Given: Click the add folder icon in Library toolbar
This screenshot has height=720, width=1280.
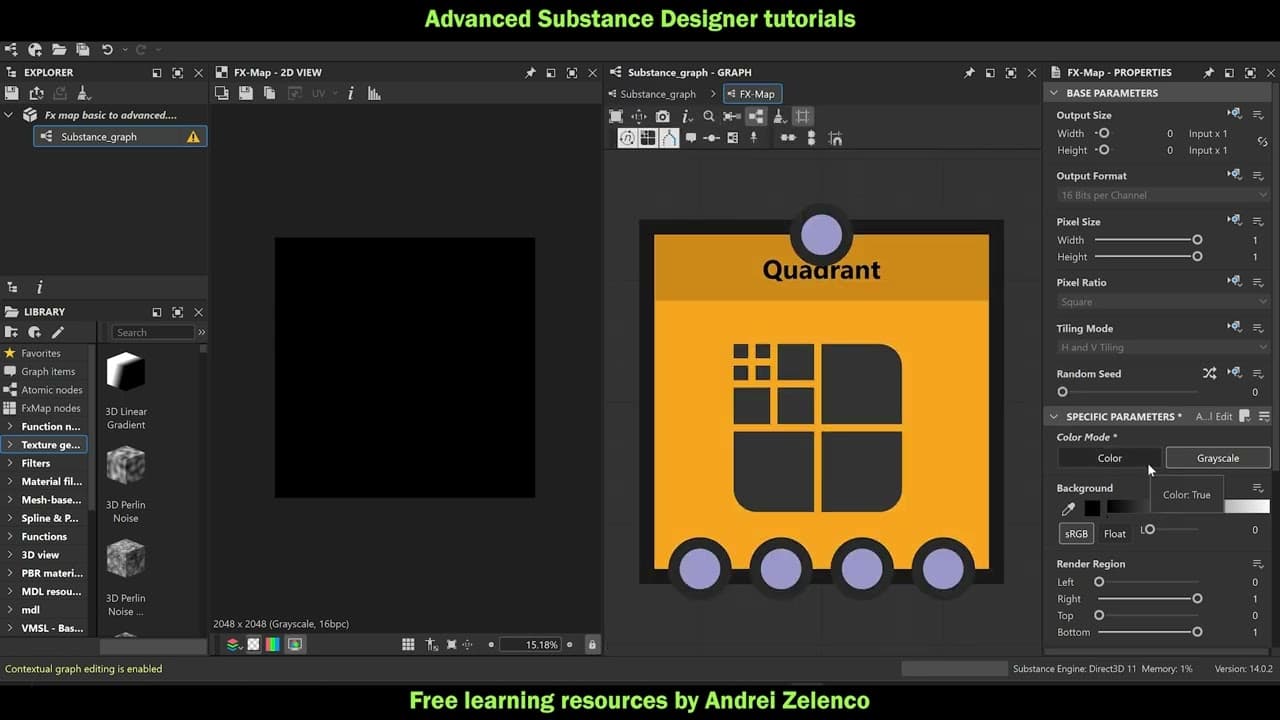Looking at the screenshot, I should pos(12,332).
